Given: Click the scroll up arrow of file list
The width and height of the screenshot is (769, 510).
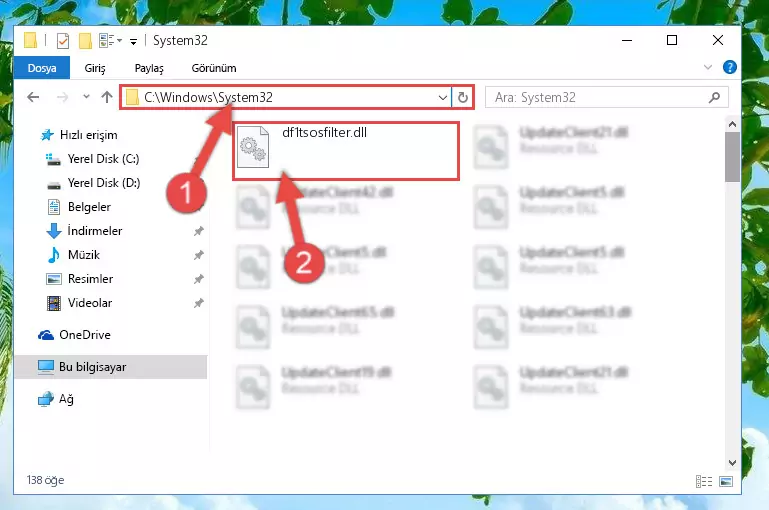Looking at the screenshot, I should tap(732, 124).
